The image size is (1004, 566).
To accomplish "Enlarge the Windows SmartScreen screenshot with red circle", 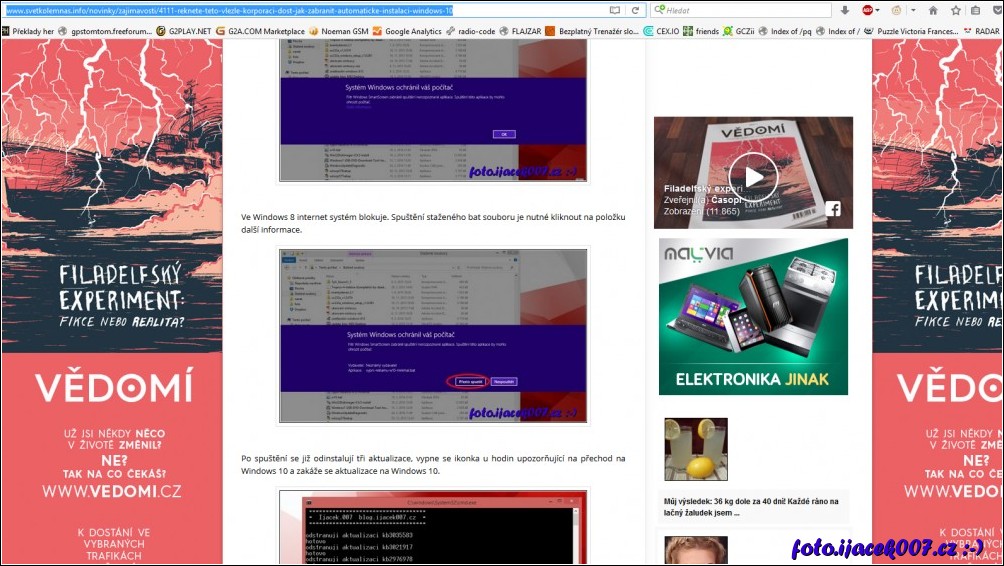I will tap(433, 335).
